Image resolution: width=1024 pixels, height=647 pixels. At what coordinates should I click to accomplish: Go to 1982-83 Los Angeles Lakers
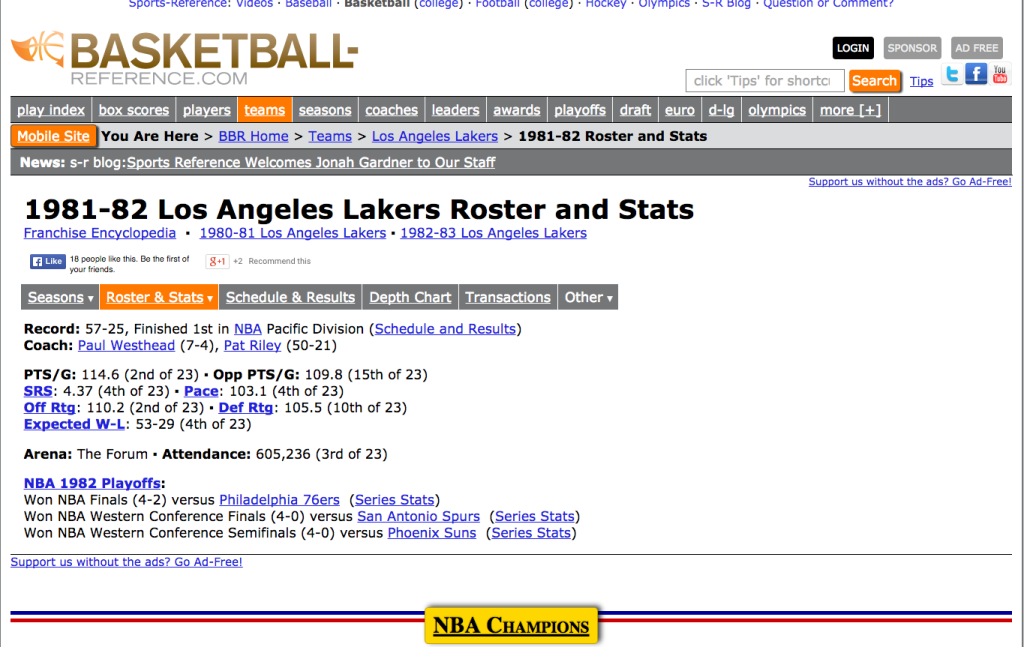494,233
